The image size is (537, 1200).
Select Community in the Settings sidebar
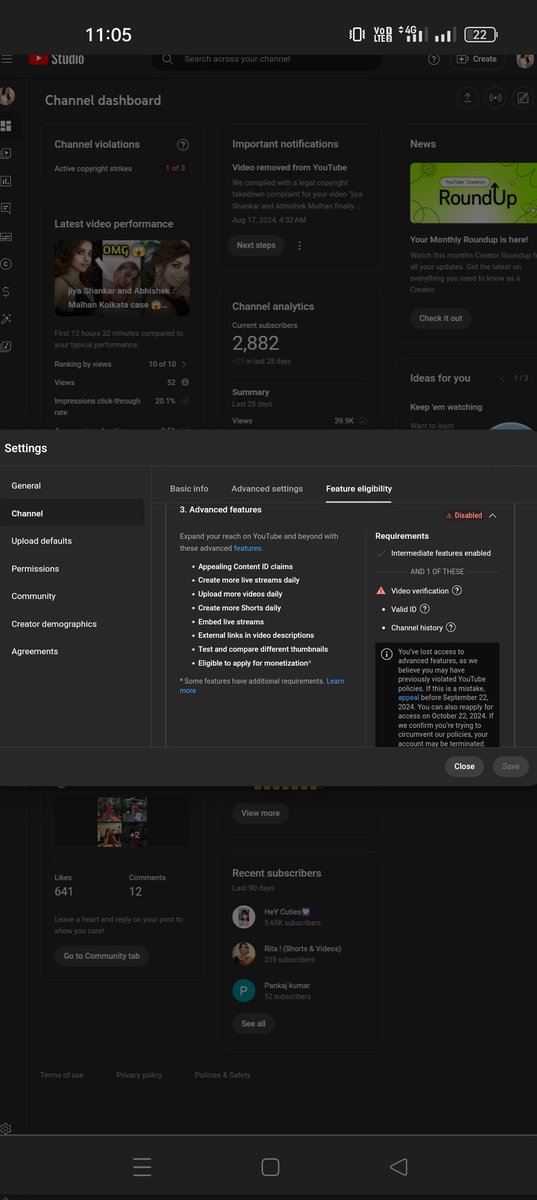coord(72,596)
